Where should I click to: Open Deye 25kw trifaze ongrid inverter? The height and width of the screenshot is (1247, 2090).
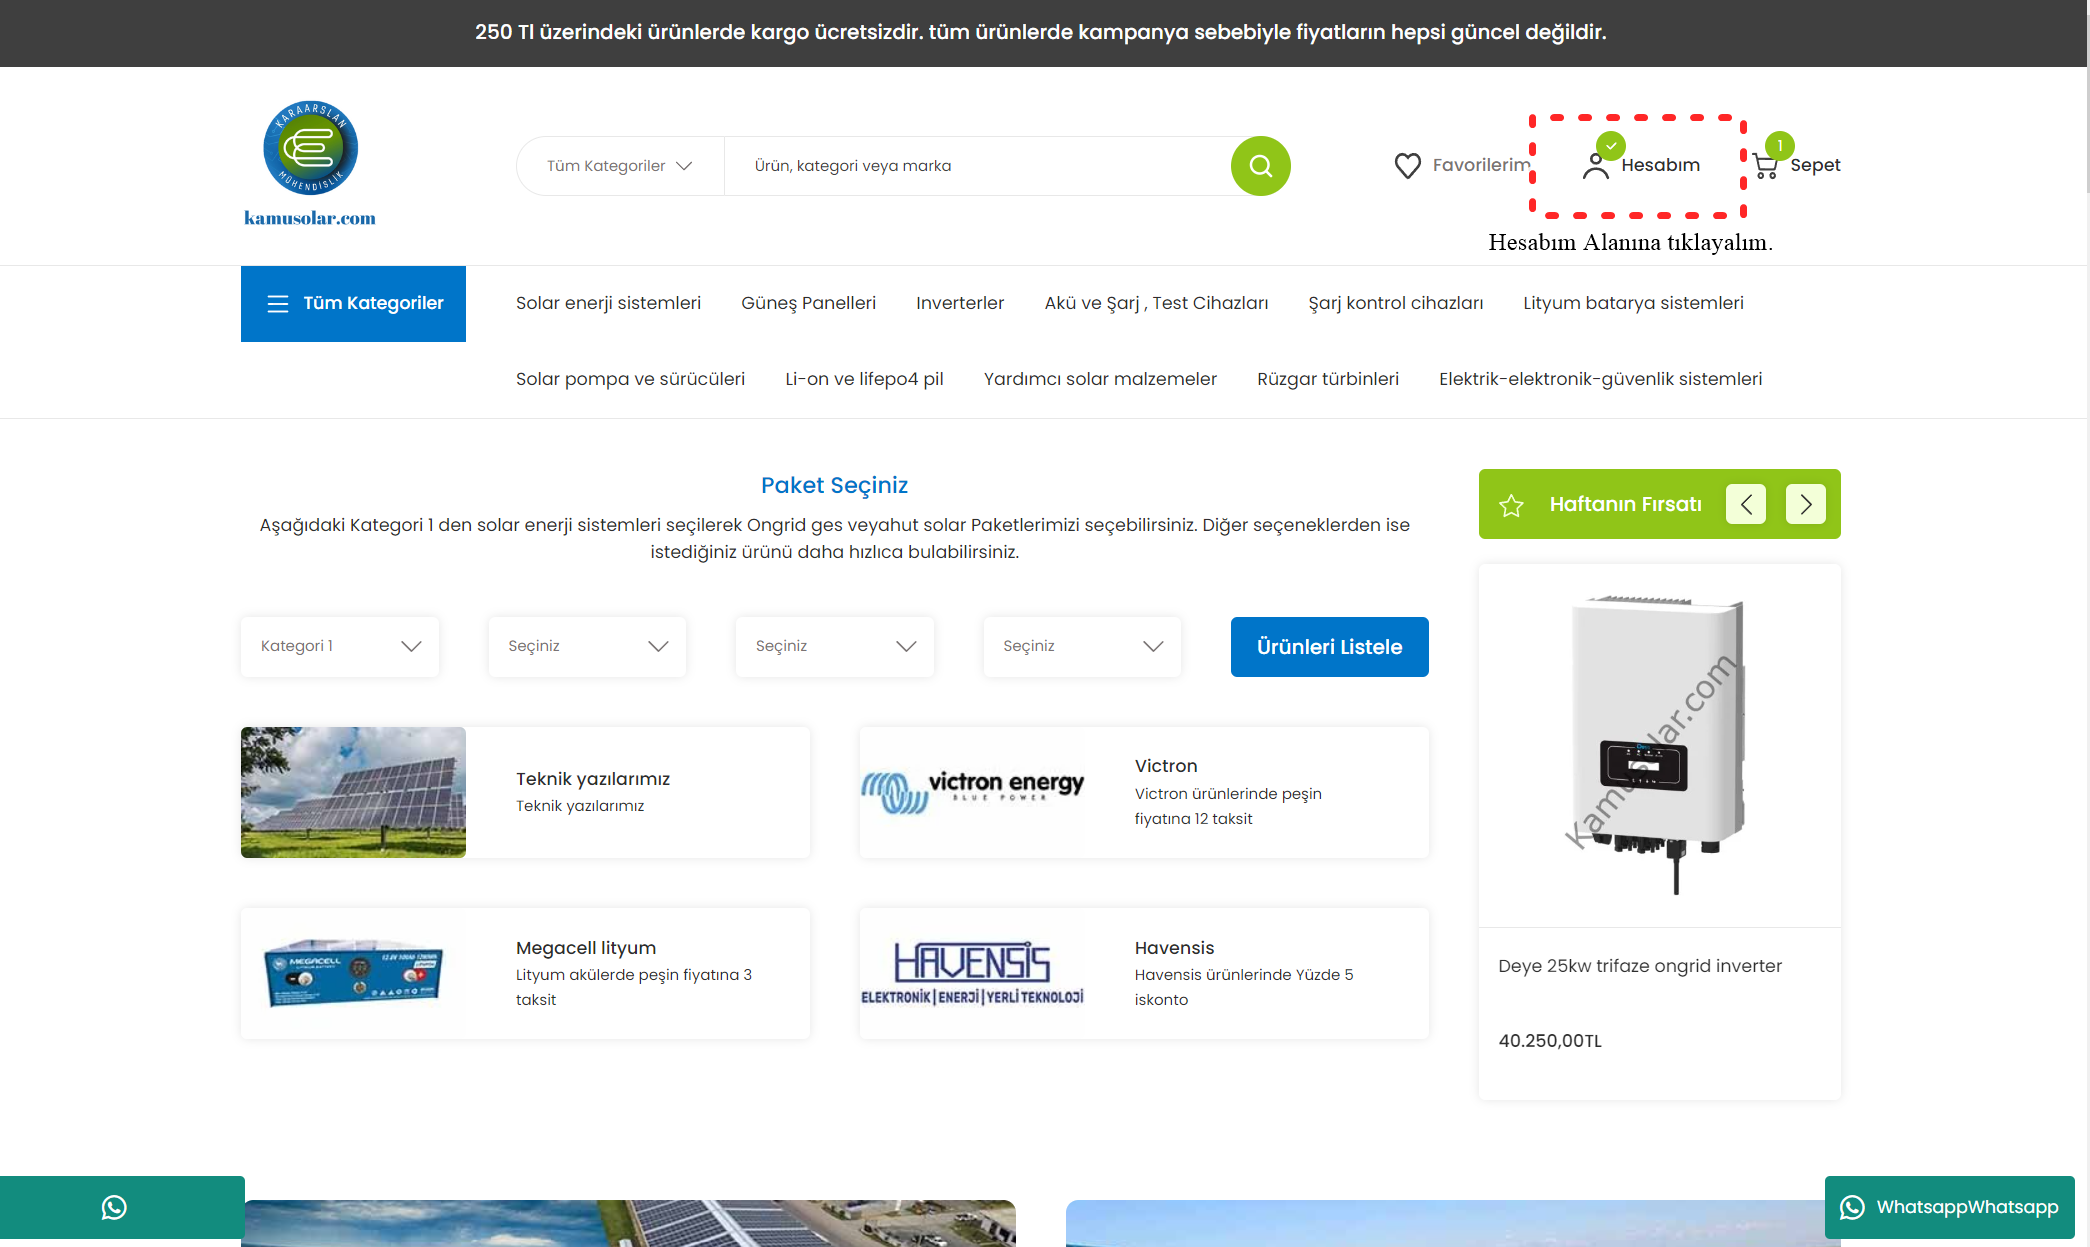point(1640,966)
